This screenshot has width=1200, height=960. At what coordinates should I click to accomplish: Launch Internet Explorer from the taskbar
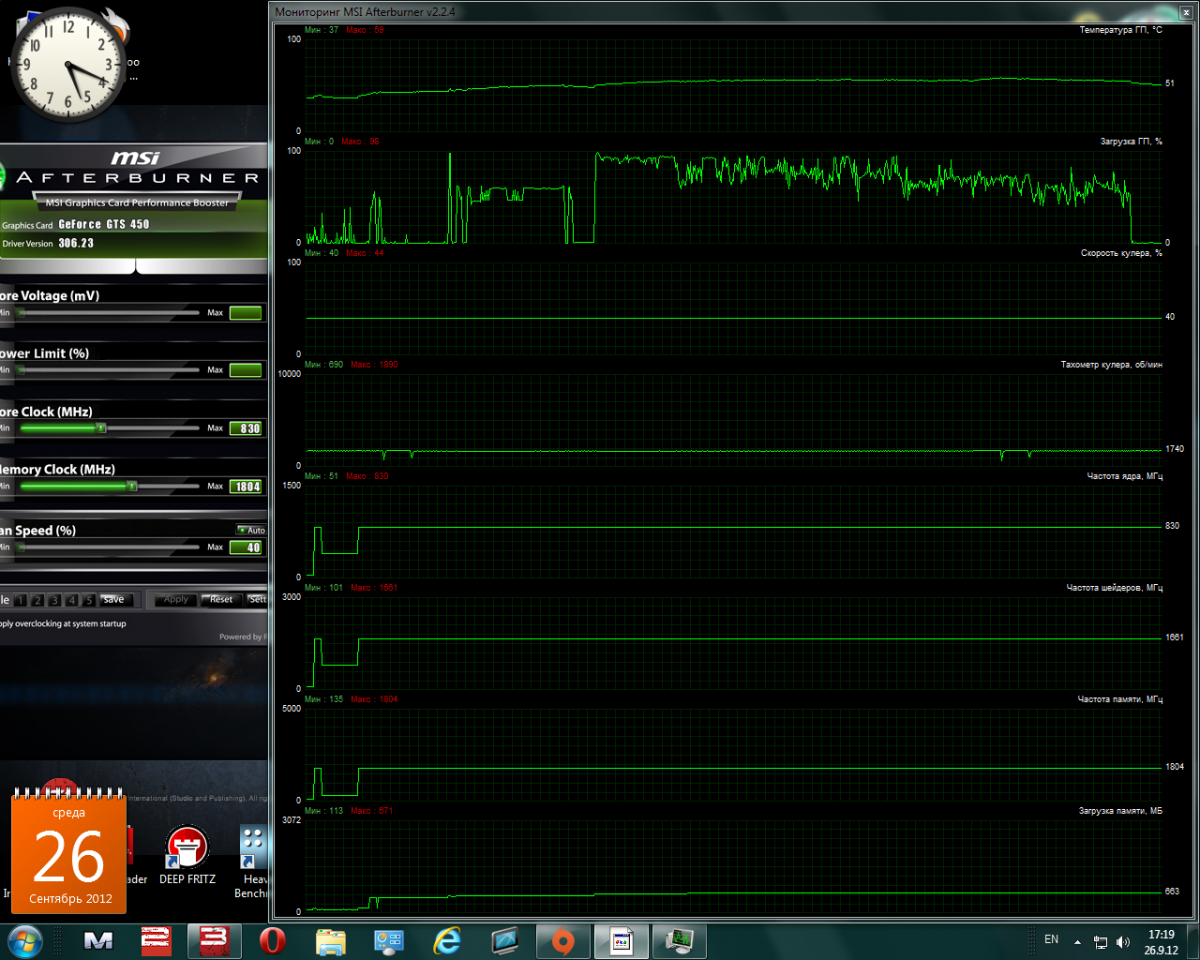[447, 940]
